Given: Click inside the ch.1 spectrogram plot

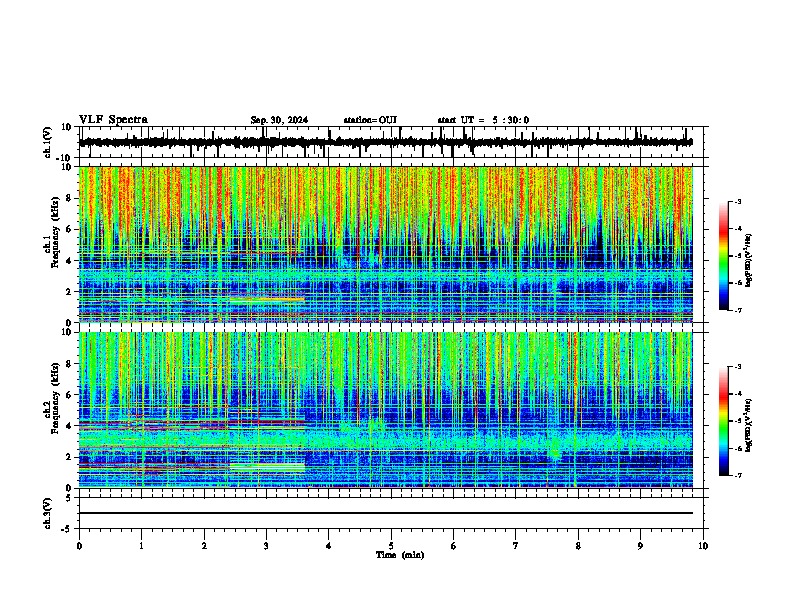Looking at the screenshot, I should coord(385,244).
